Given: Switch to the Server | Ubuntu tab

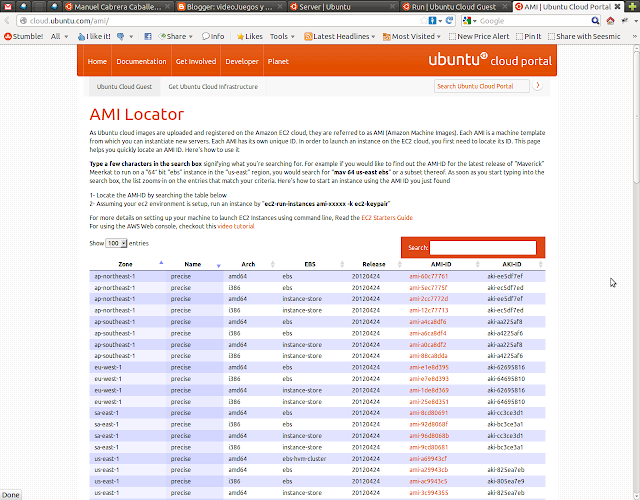Looking at the screenshot, I should coord(342,7).
